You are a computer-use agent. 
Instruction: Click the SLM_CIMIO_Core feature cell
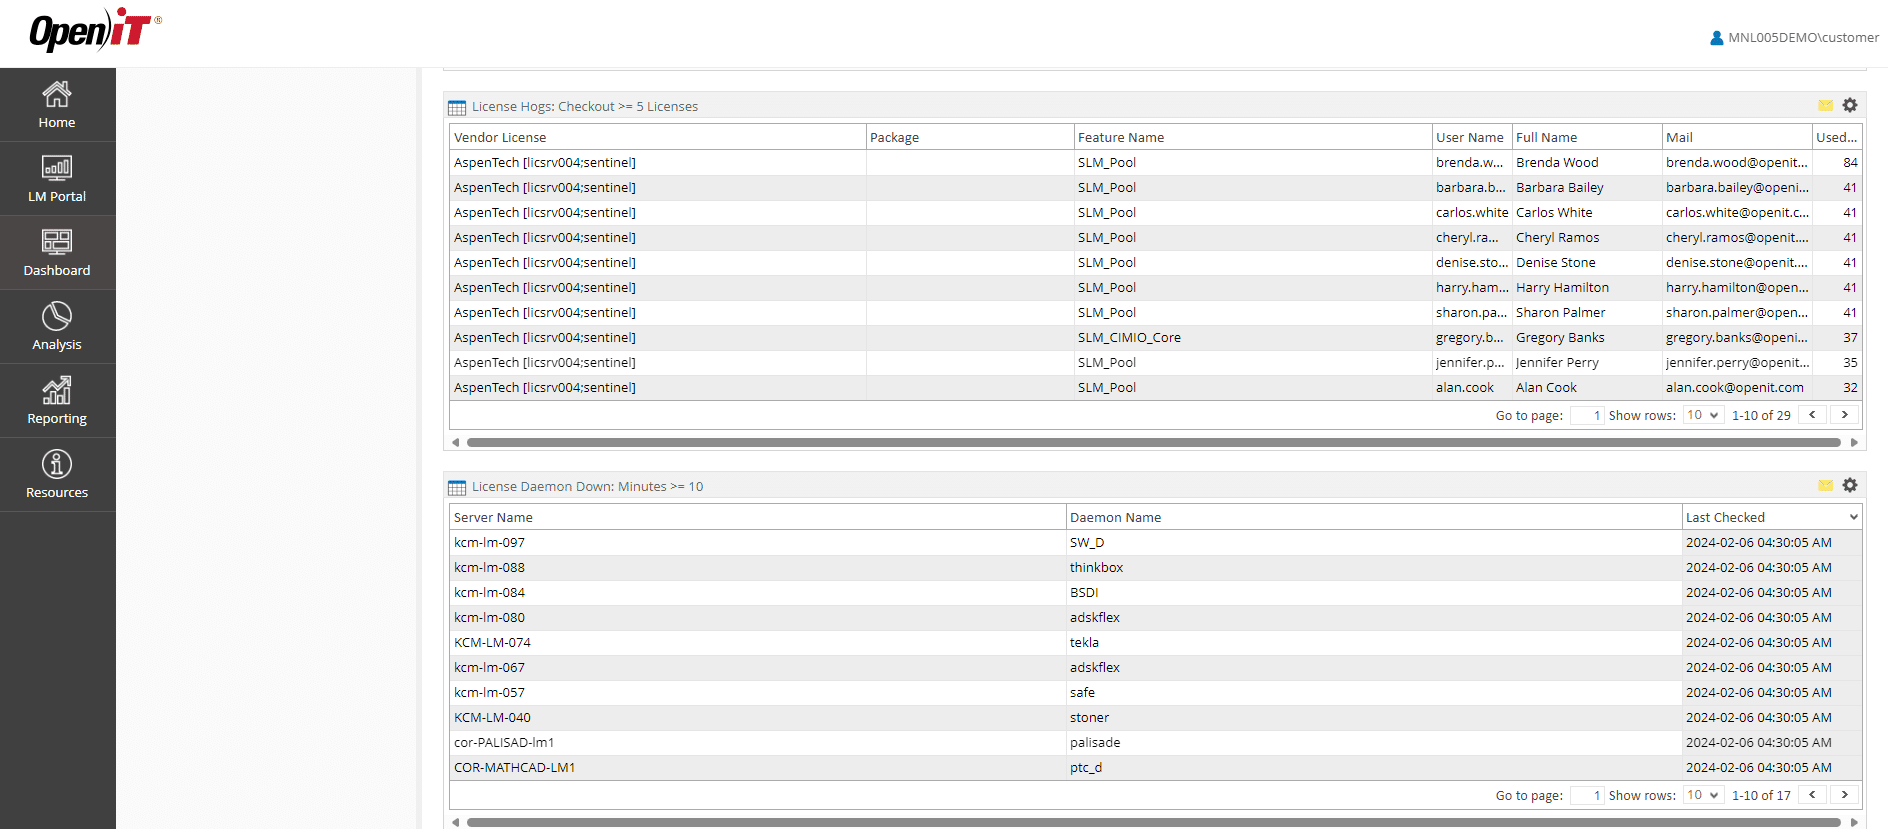(x=1253, y=337)
